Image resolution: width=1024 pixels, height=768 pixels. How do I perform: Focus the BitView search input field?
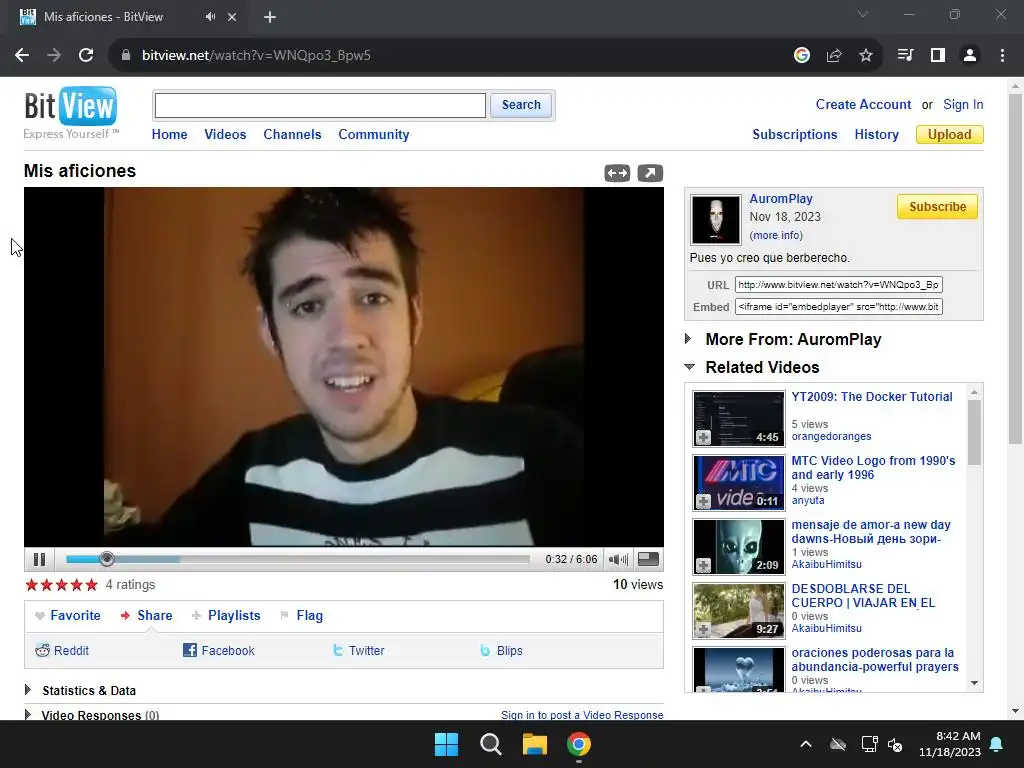320,105
